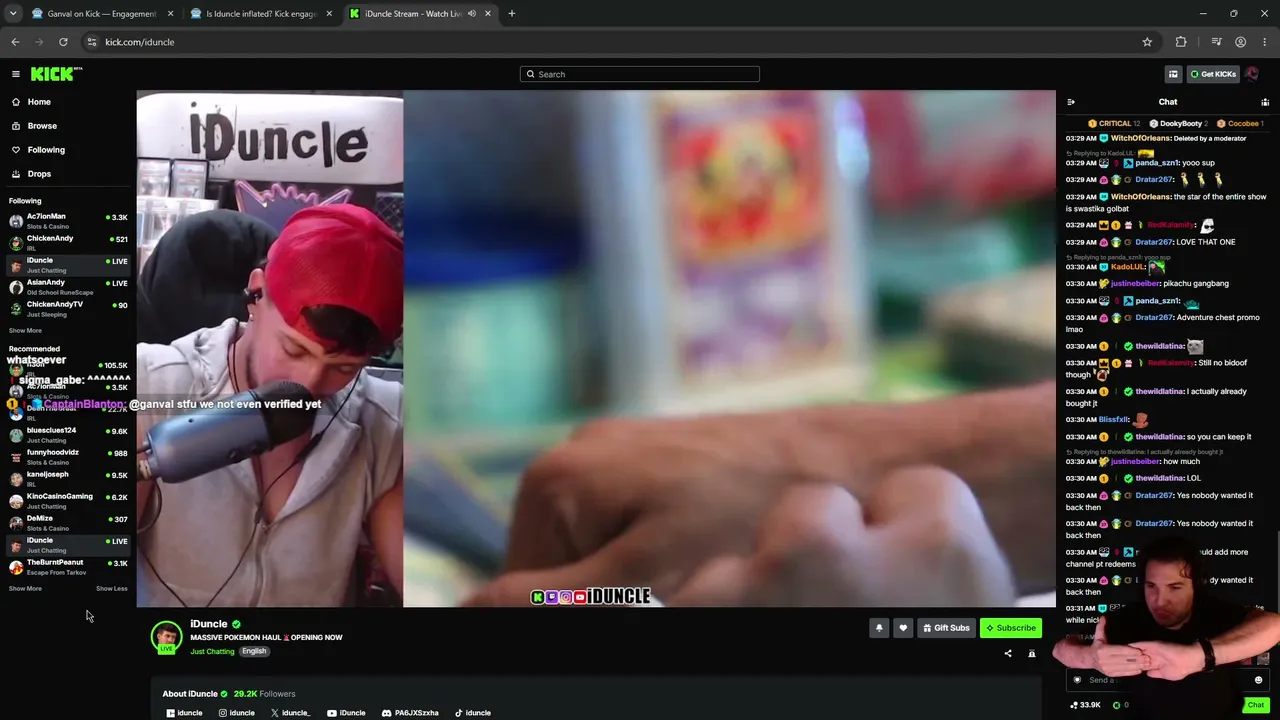Open Ac7ionMan's channel from Following list
This screenshot has height=720, width=1280.
68,221
